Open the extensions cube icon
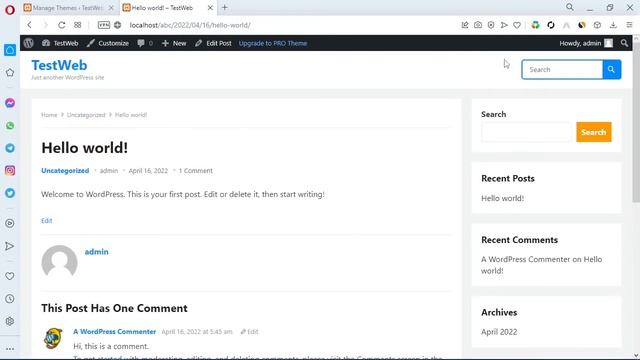This screenshot has height=360, width=640. [597, 25]
